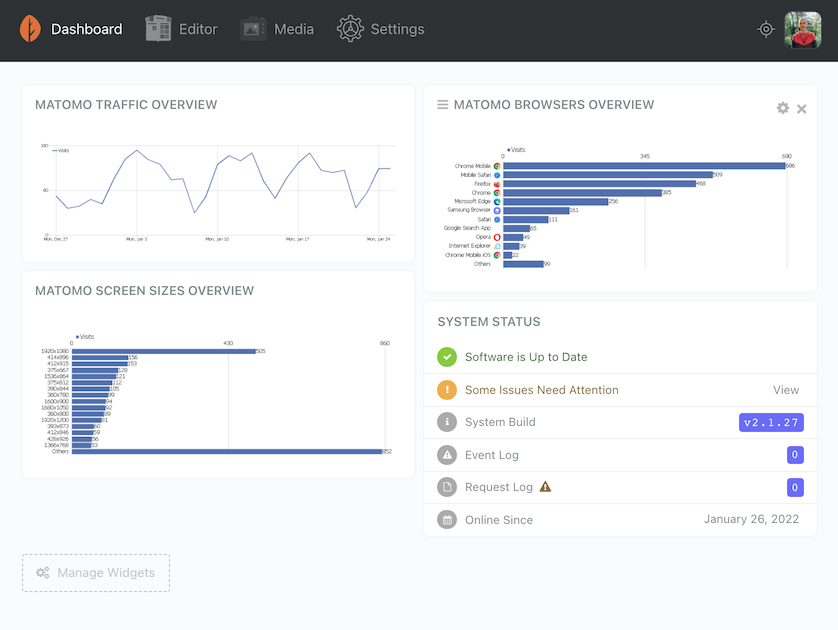Click the Online Since label

click(x=499, y=520)
